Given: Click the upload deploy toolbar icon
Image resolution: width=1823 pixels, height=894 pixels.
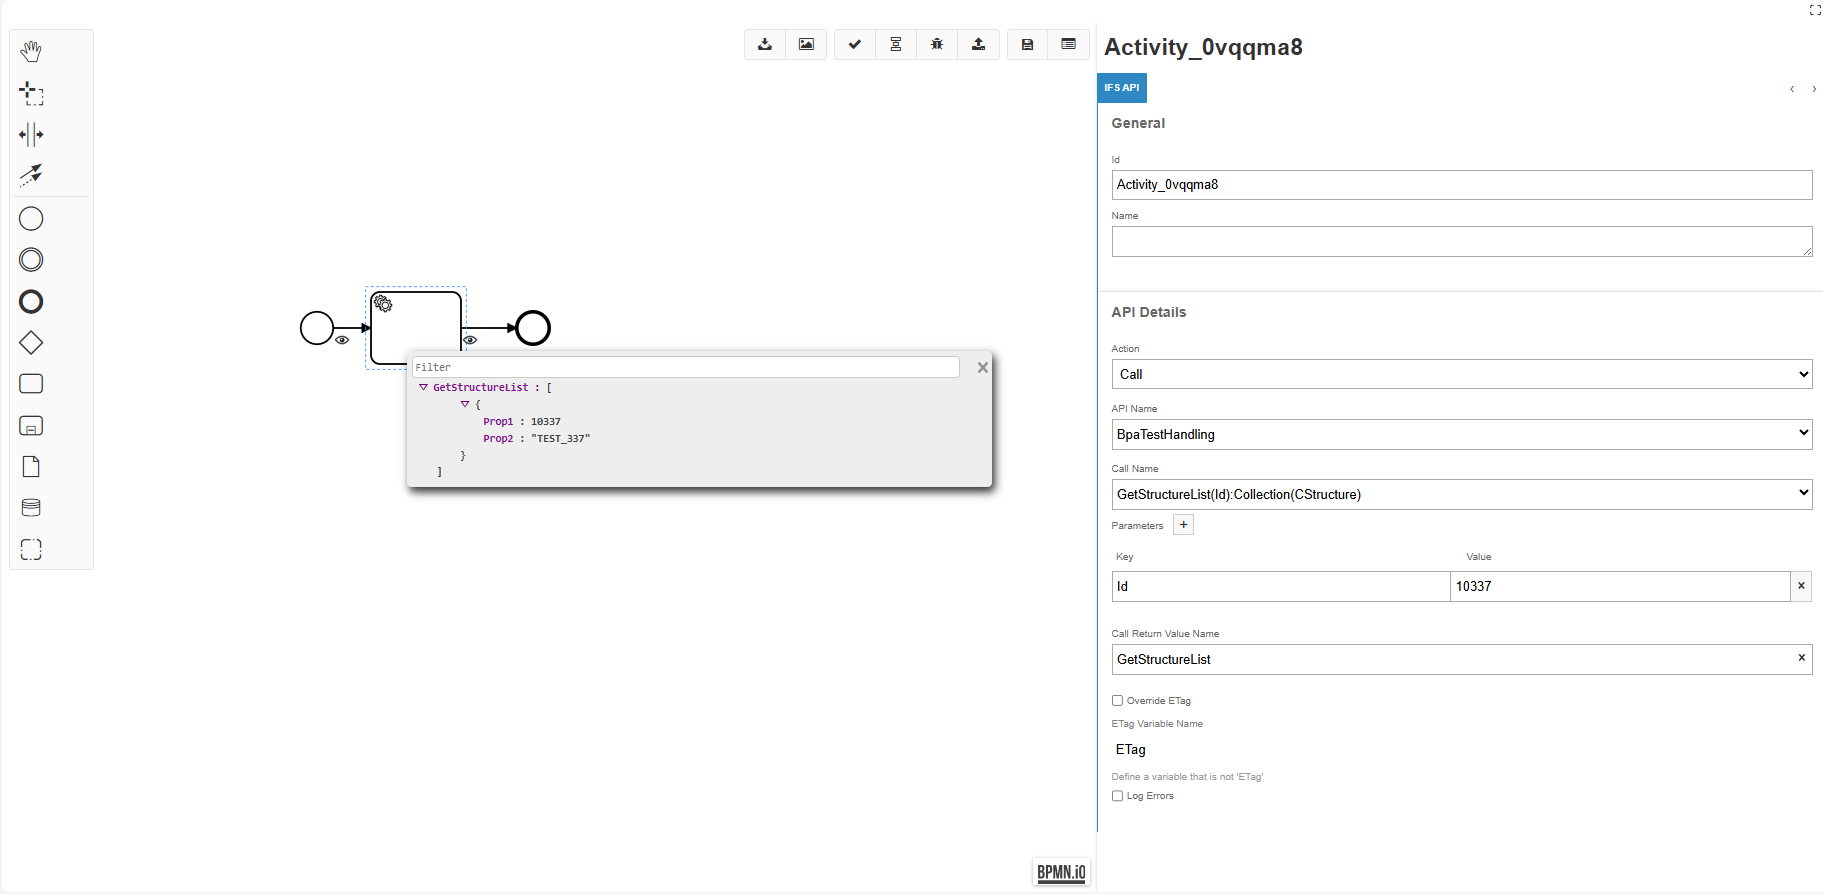Looking at the screenshot, I should coord(979,44).
